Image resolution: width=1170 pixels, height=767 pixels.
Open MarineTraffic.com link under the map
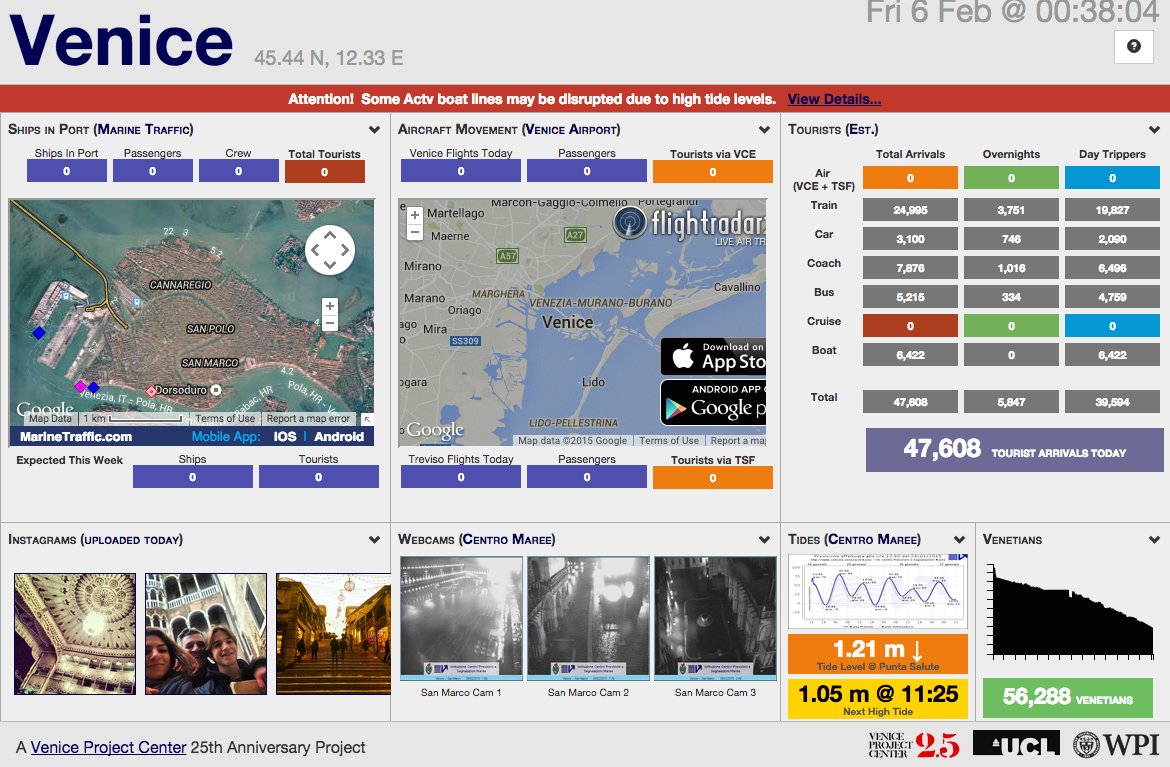76,436
